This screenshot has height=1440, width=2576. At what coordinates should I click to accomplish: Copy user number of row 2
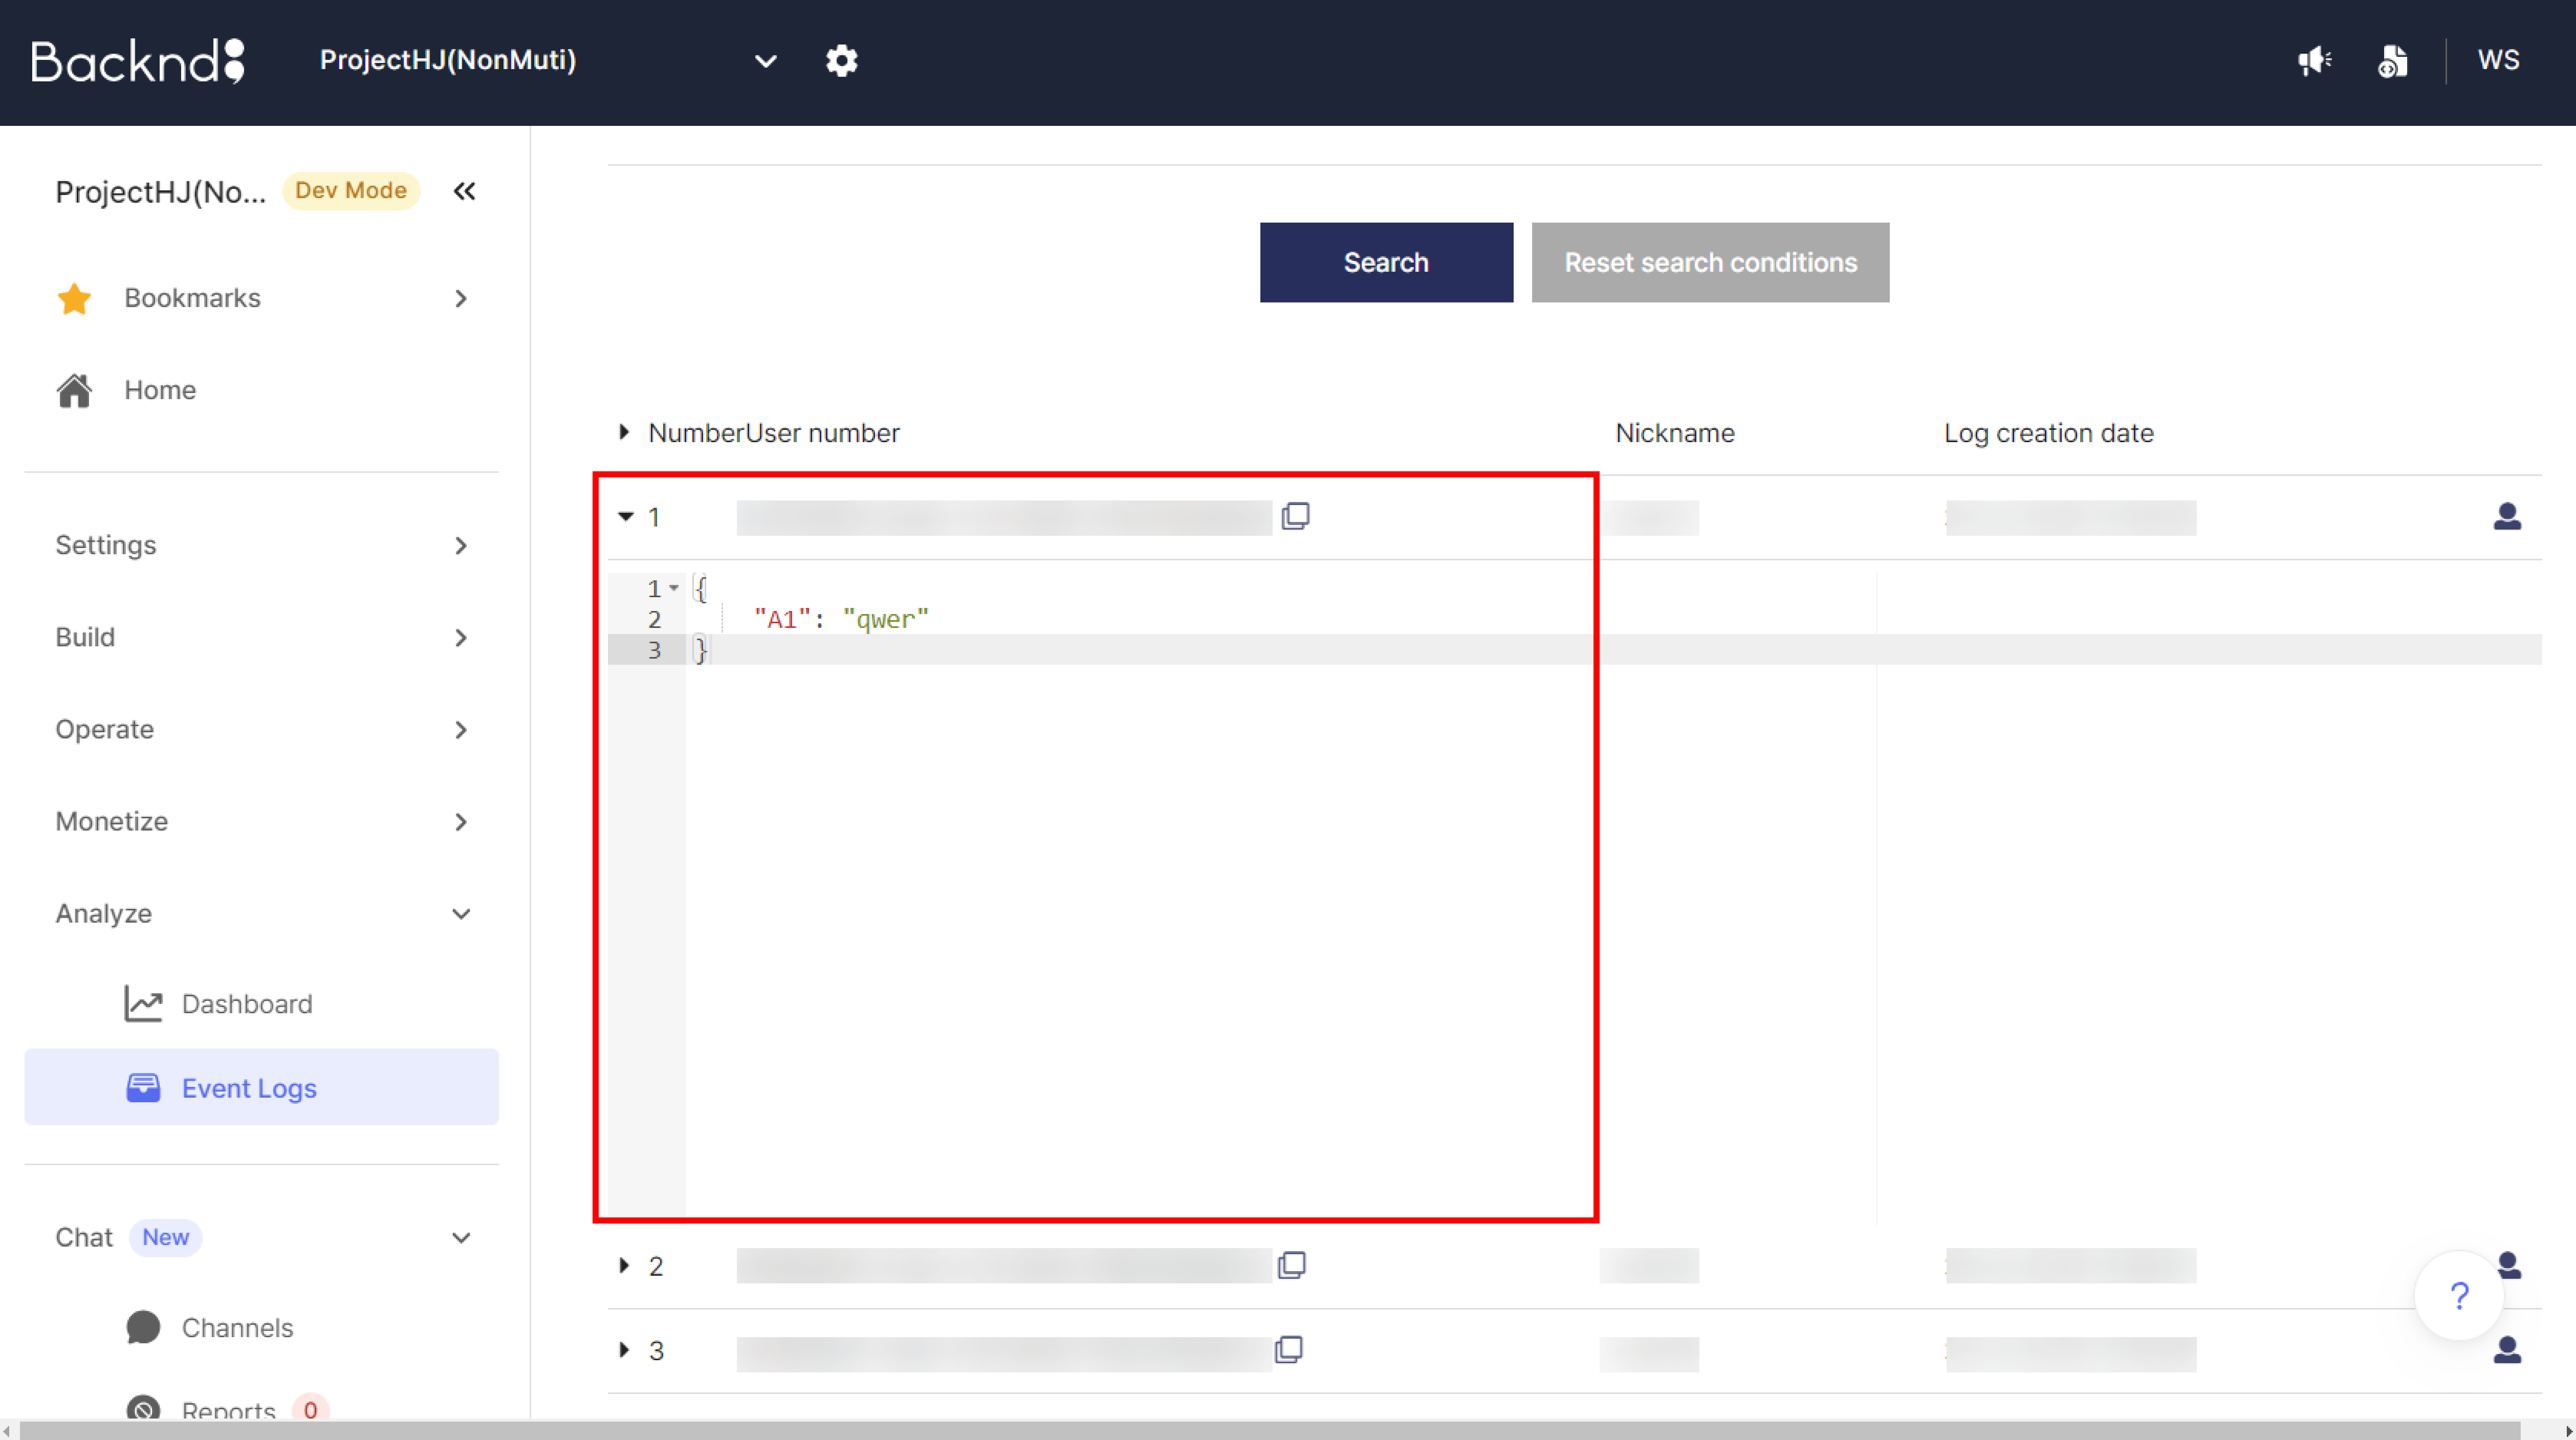[x=1291, y=1265]
